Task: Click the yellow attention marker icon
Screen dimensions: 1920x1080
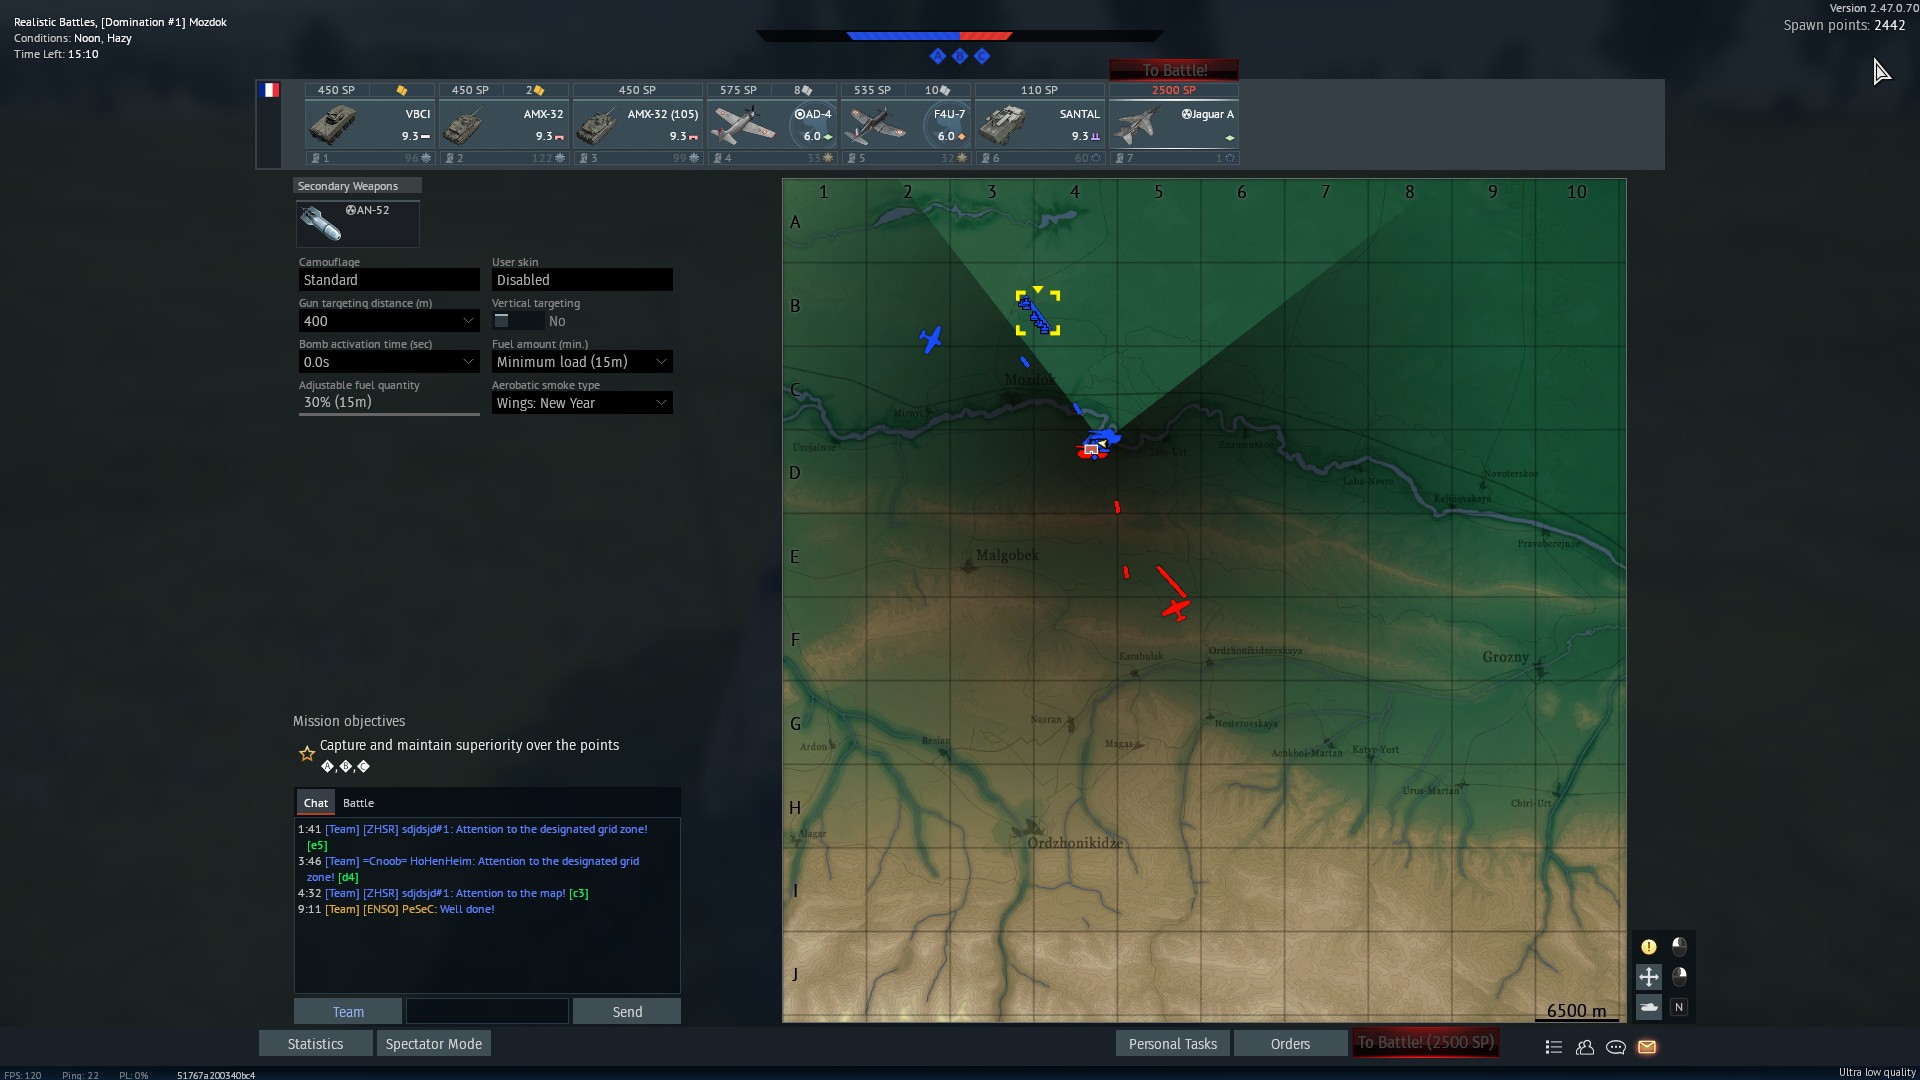Action: point(1649,947)
